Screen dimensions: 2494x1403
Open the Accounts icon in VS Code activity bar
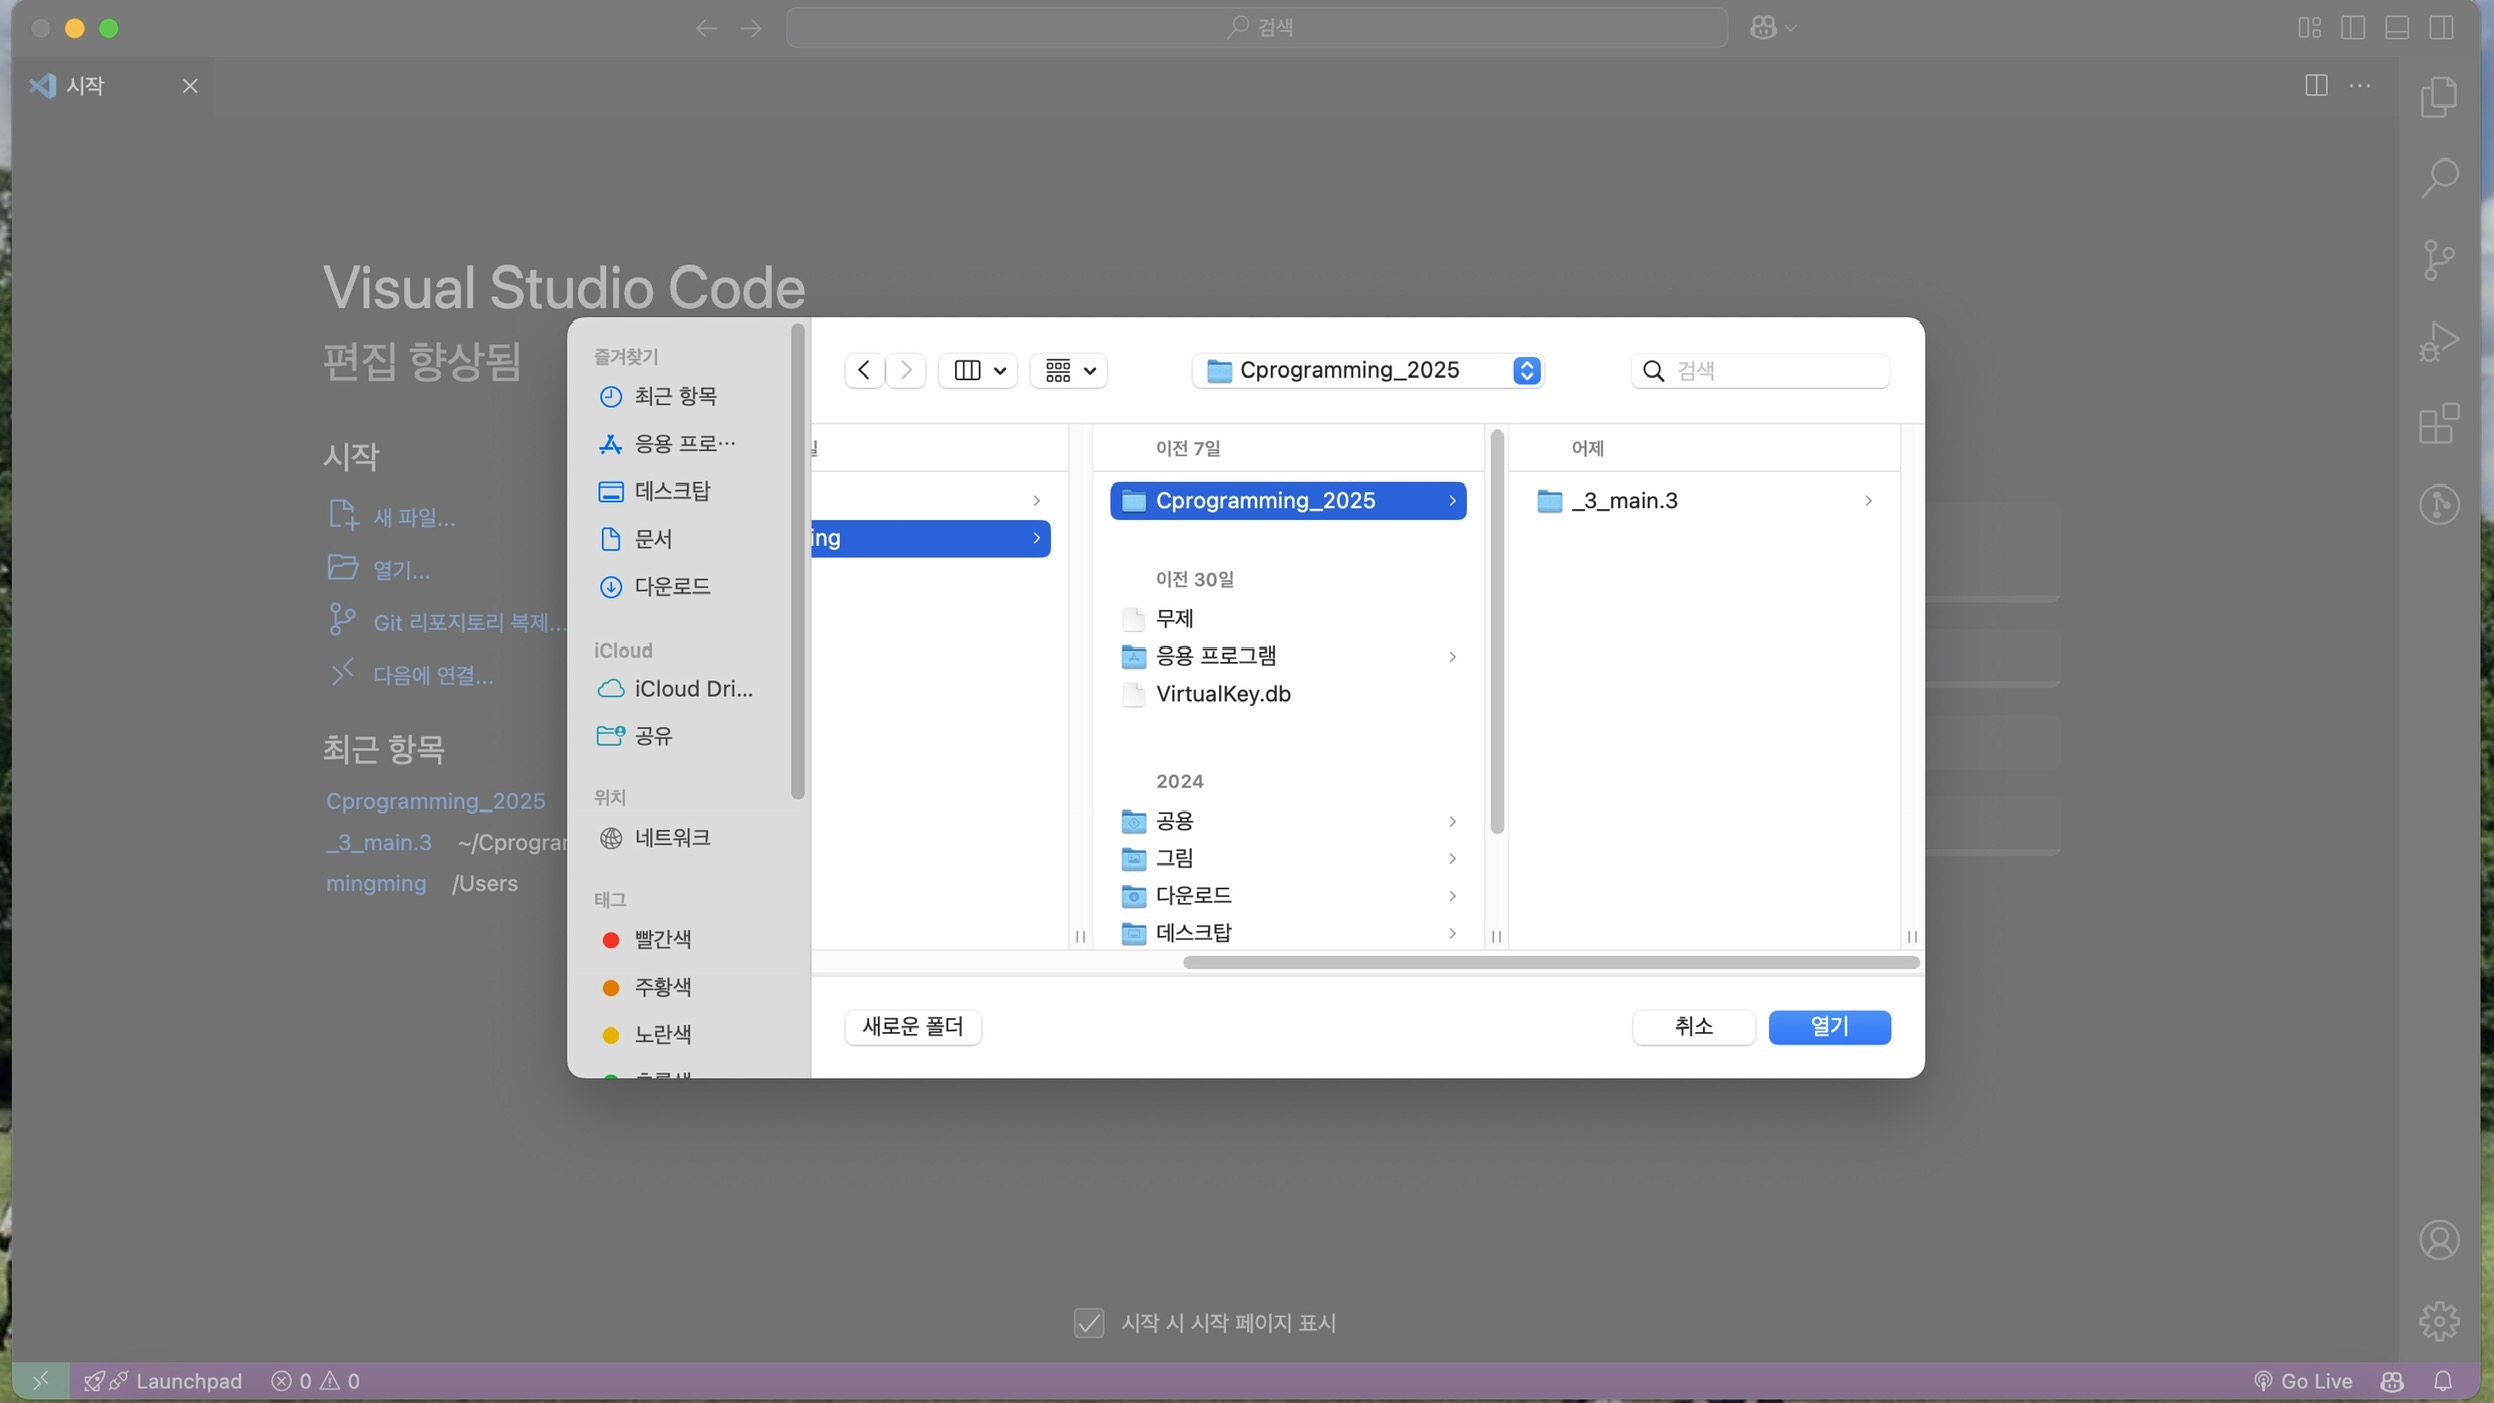pos(2439,1240)
